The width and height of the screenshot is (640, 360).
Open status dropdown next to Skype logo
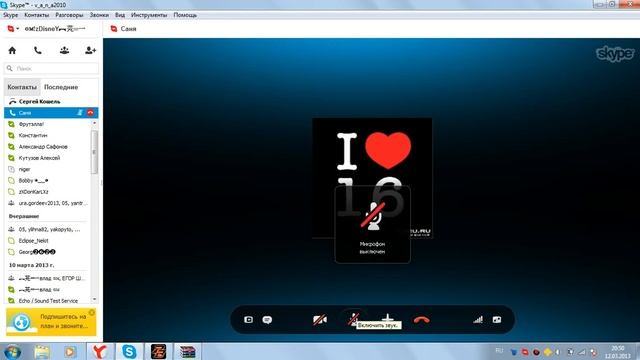pos(13,29)
